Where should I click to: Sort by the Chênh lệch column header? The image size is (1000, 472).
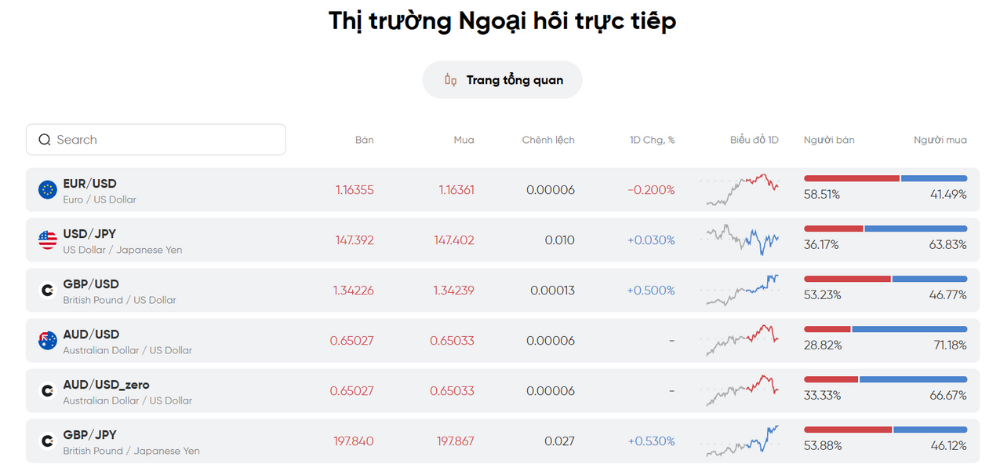point(548,140)
